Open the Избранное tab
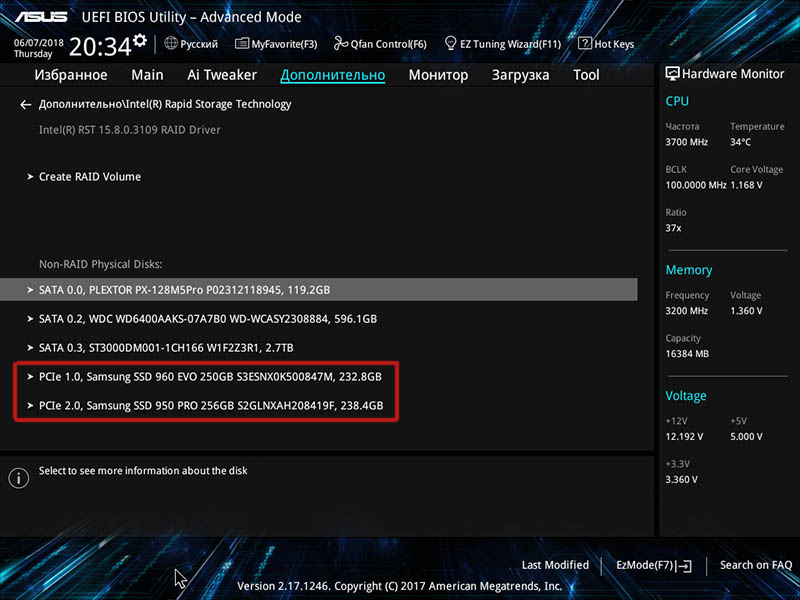This screenshot has height=600, width=800. tap(71, 75)
